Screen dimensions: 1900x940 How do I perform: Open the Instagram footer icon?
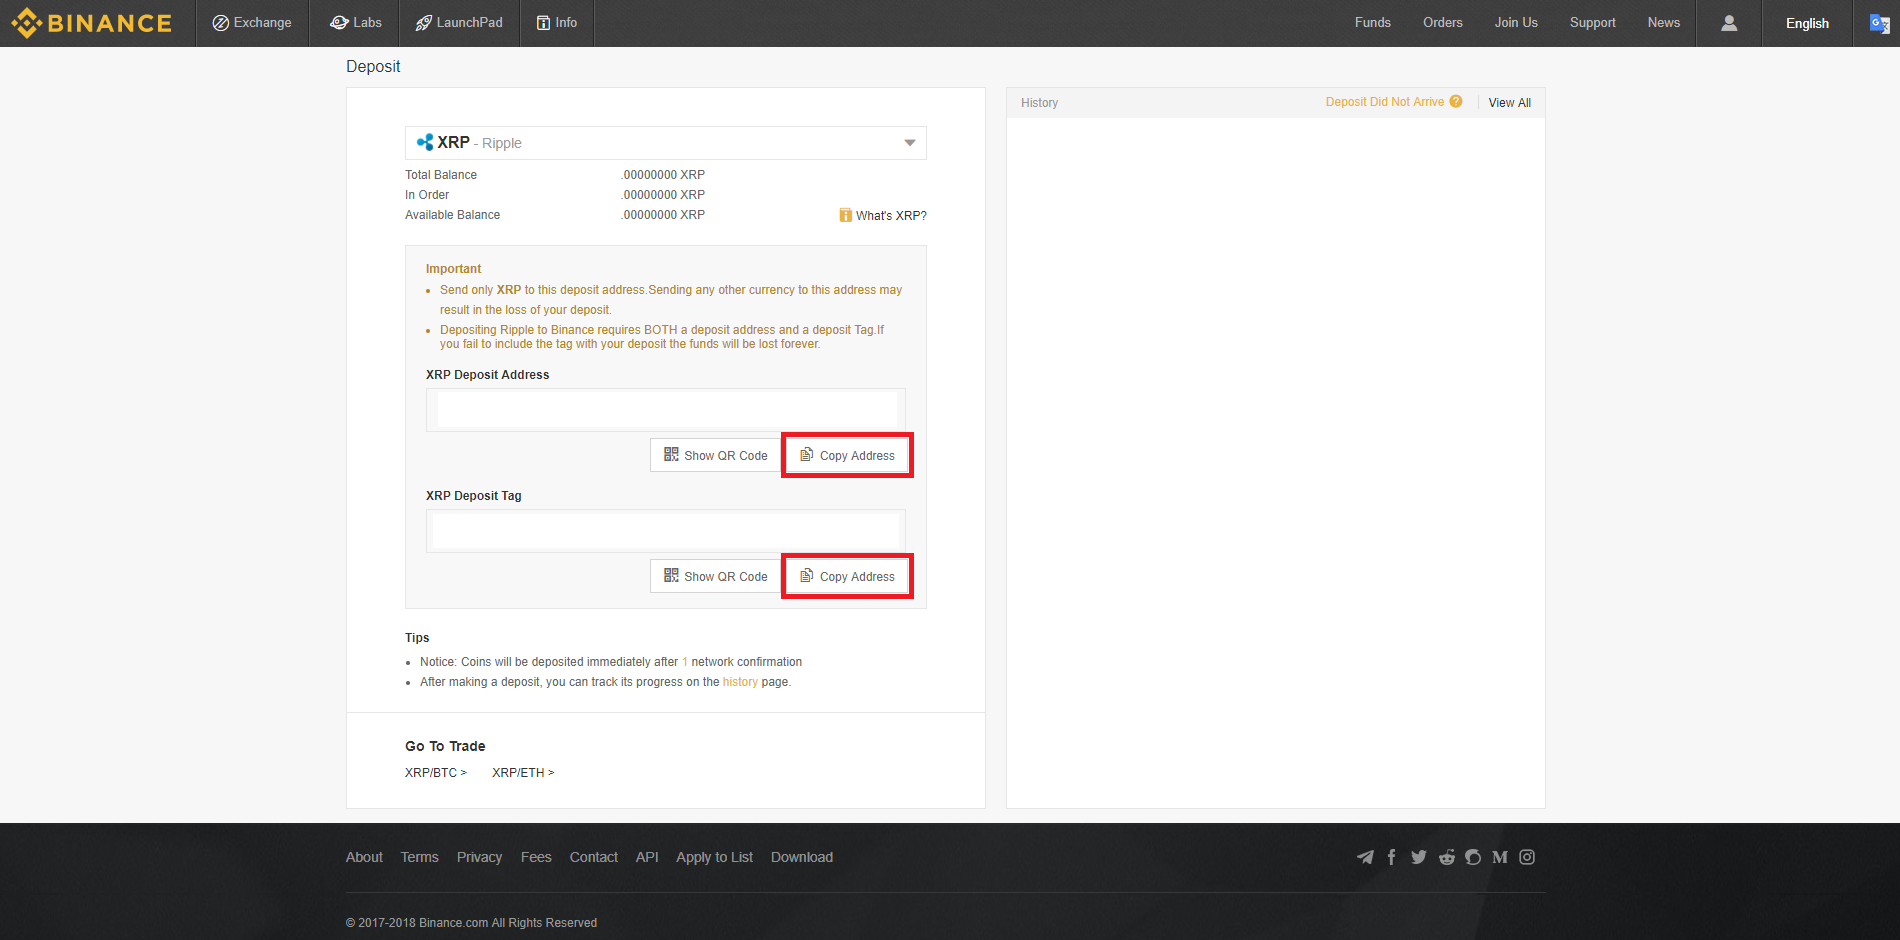pos(1527,857)
